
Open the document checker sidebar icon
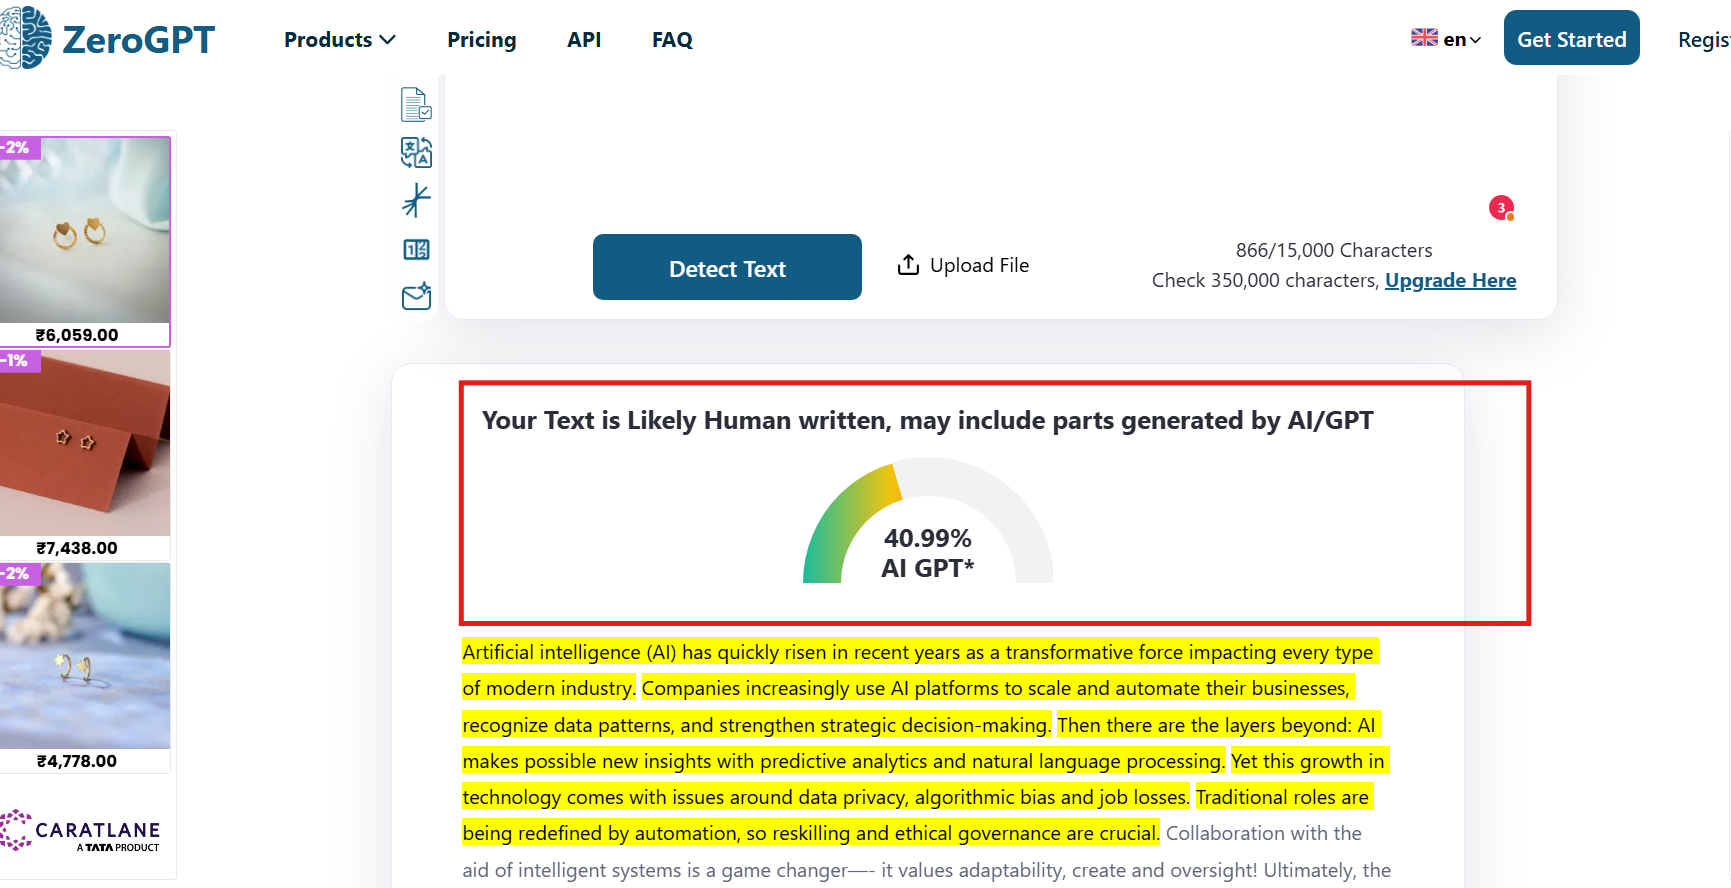coord(416,104)
